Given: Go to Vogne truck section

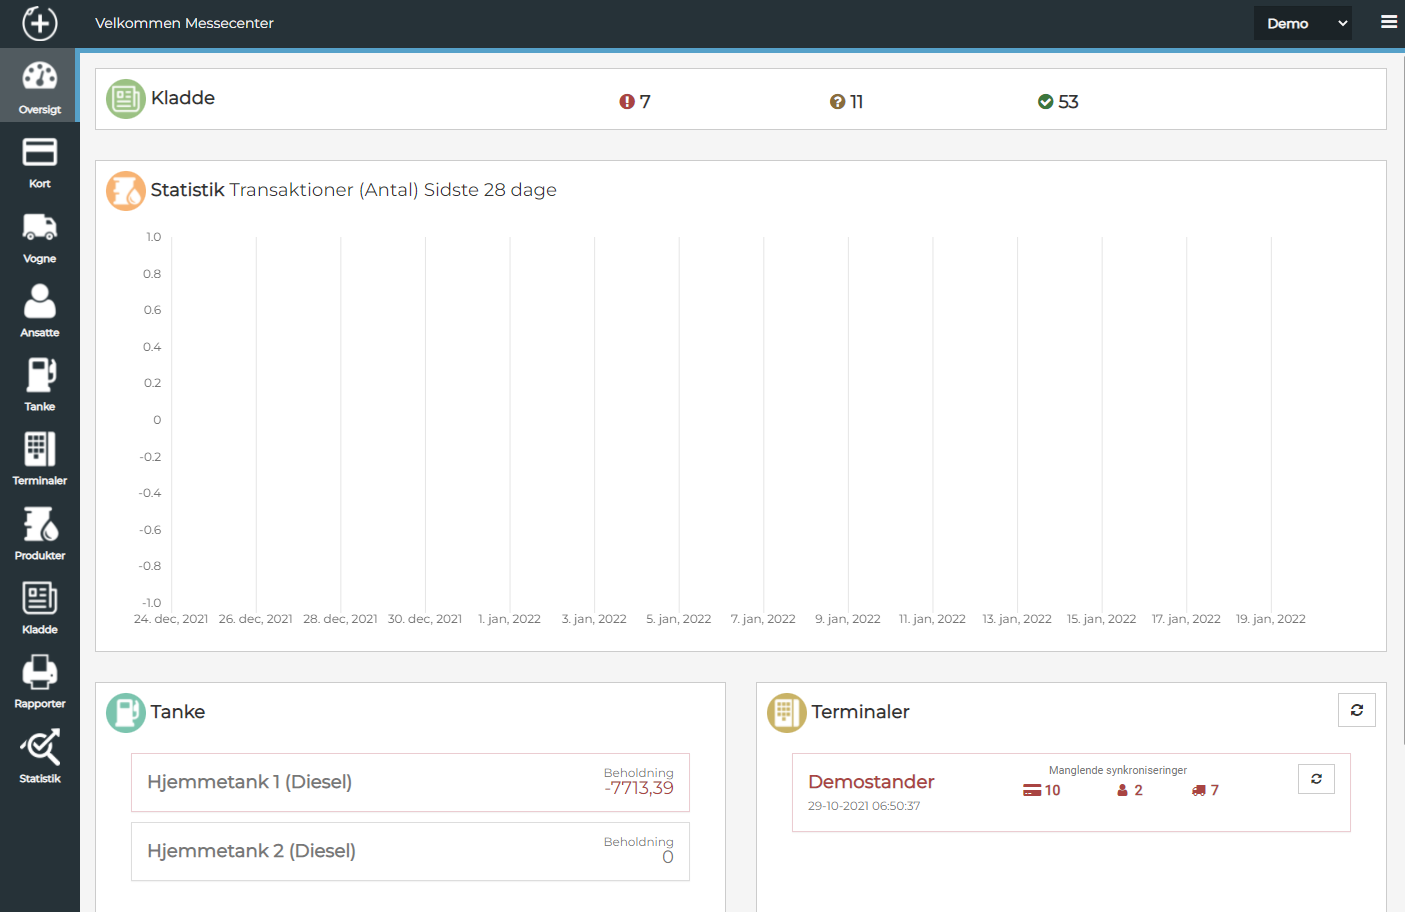Looking at the screenshot, I should pyautogui.click(x=40, y=237).
